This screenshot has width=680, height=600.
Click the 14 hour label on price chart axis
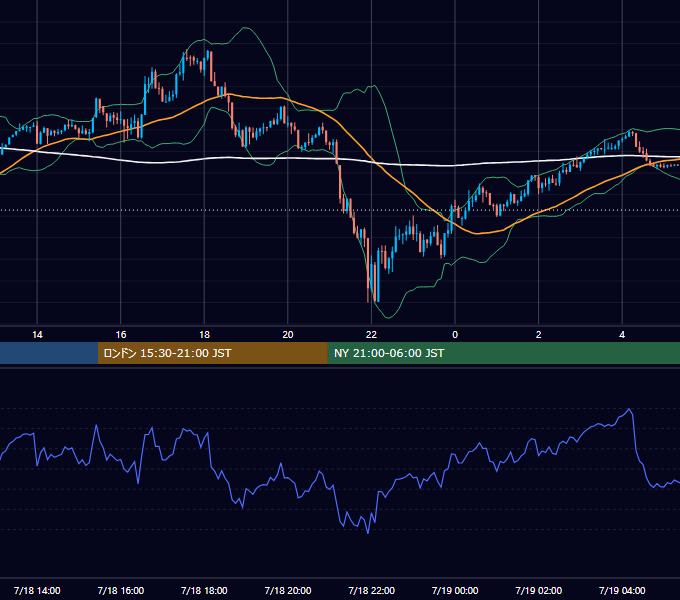point(37,335)
